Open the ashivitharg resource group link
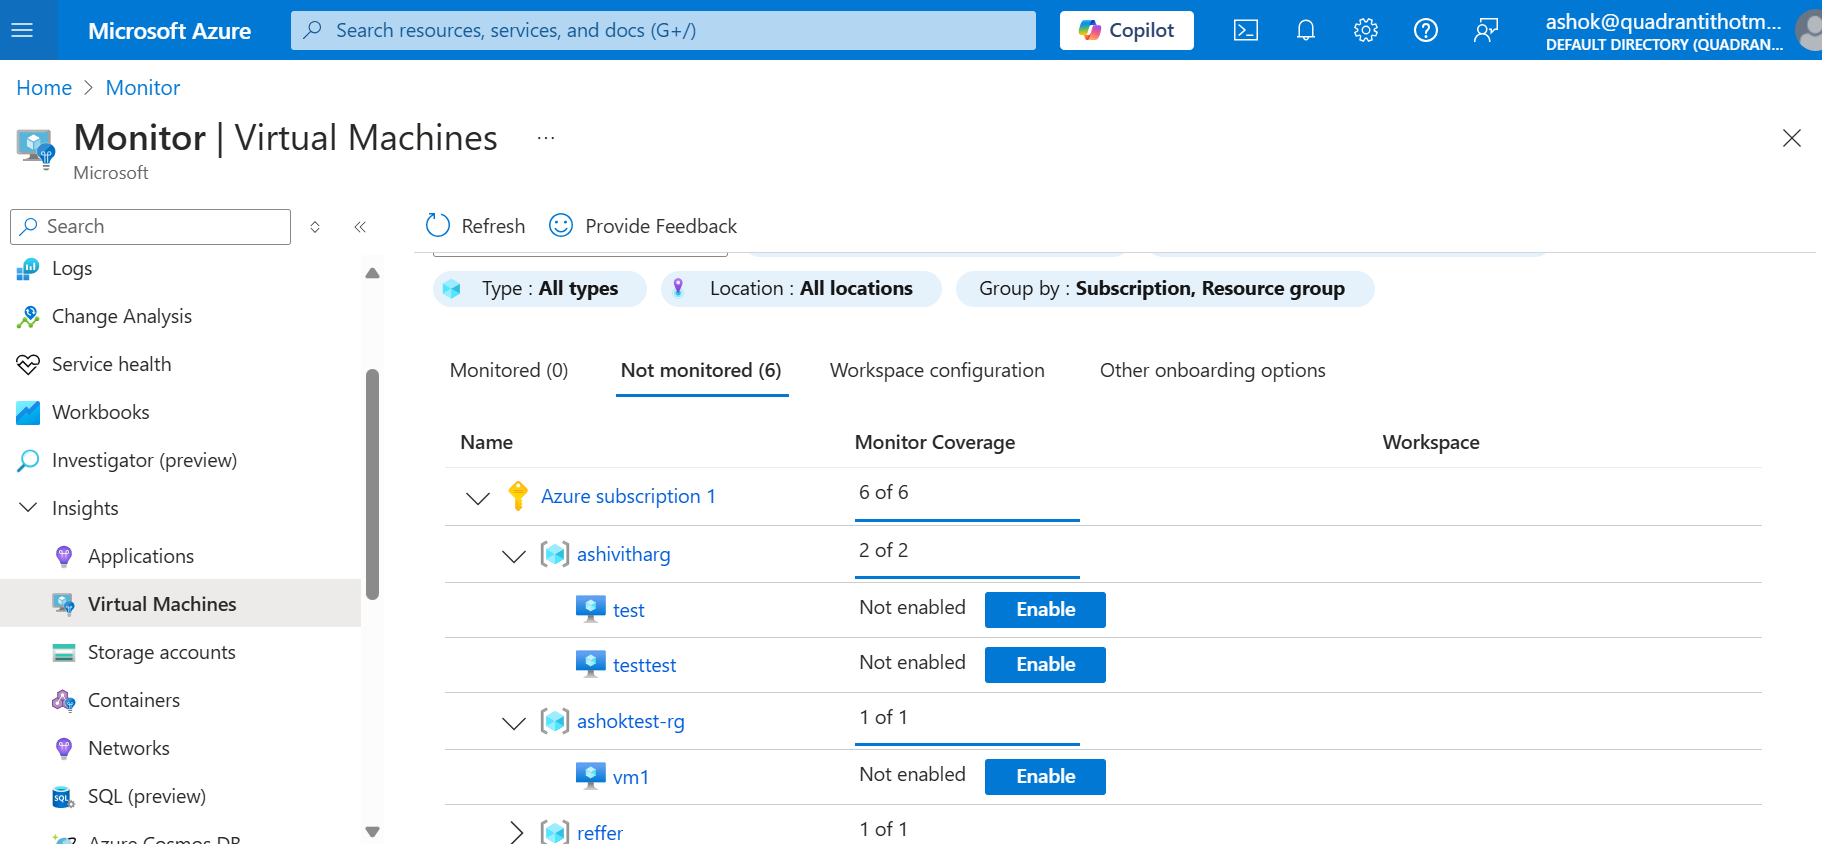 point(623,554)
